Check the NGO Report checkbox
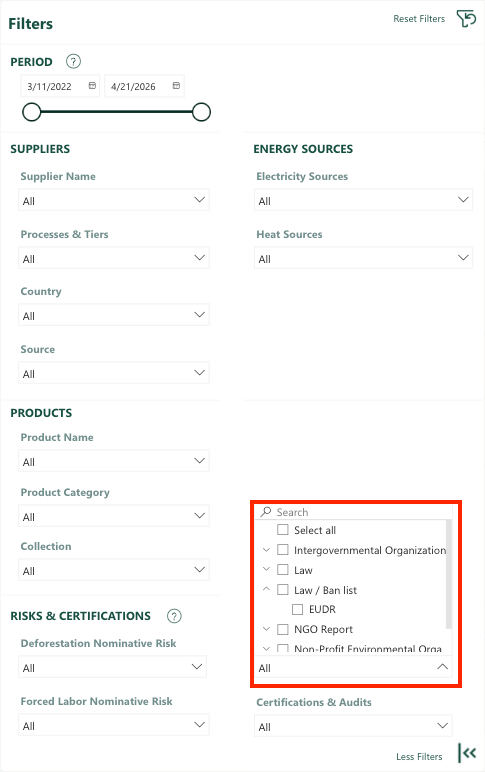This screenshot has height=772, width=485. (x=283, y=629)
